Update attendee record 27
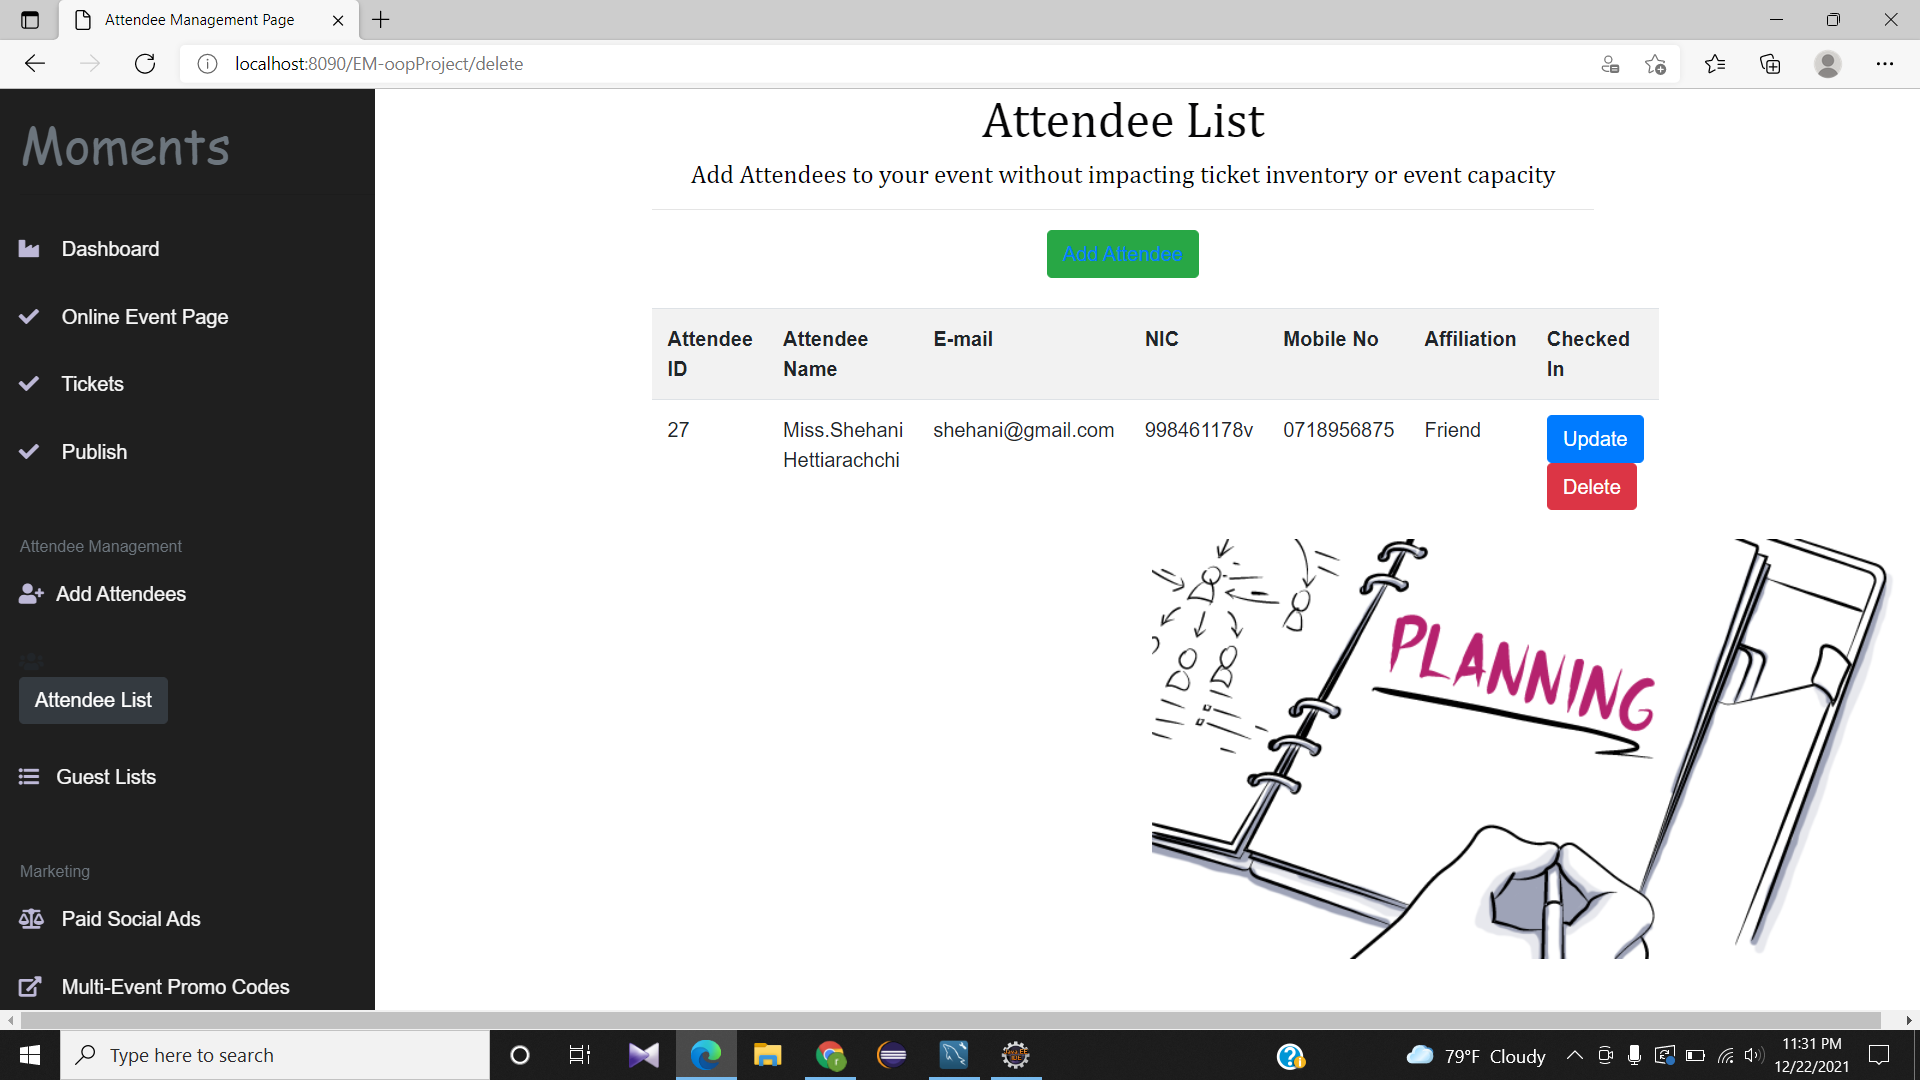This screenshot has height=1080, width=1920. tap(1593, 438)
